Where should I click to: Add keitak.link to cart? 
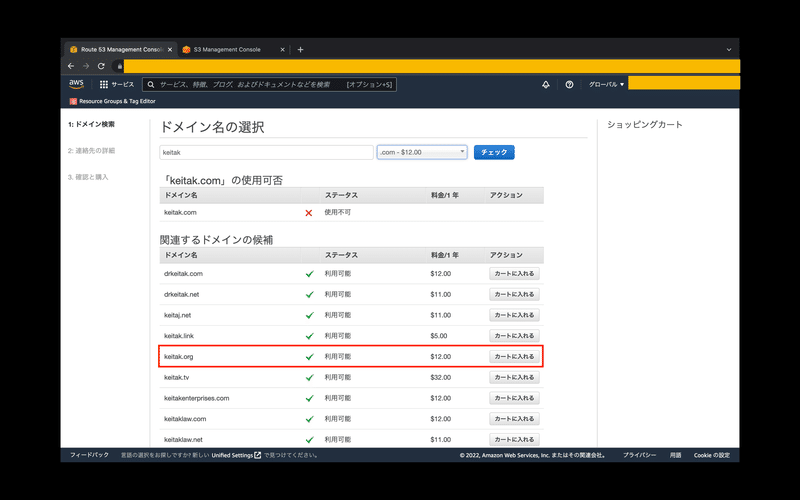pos(514,336)
